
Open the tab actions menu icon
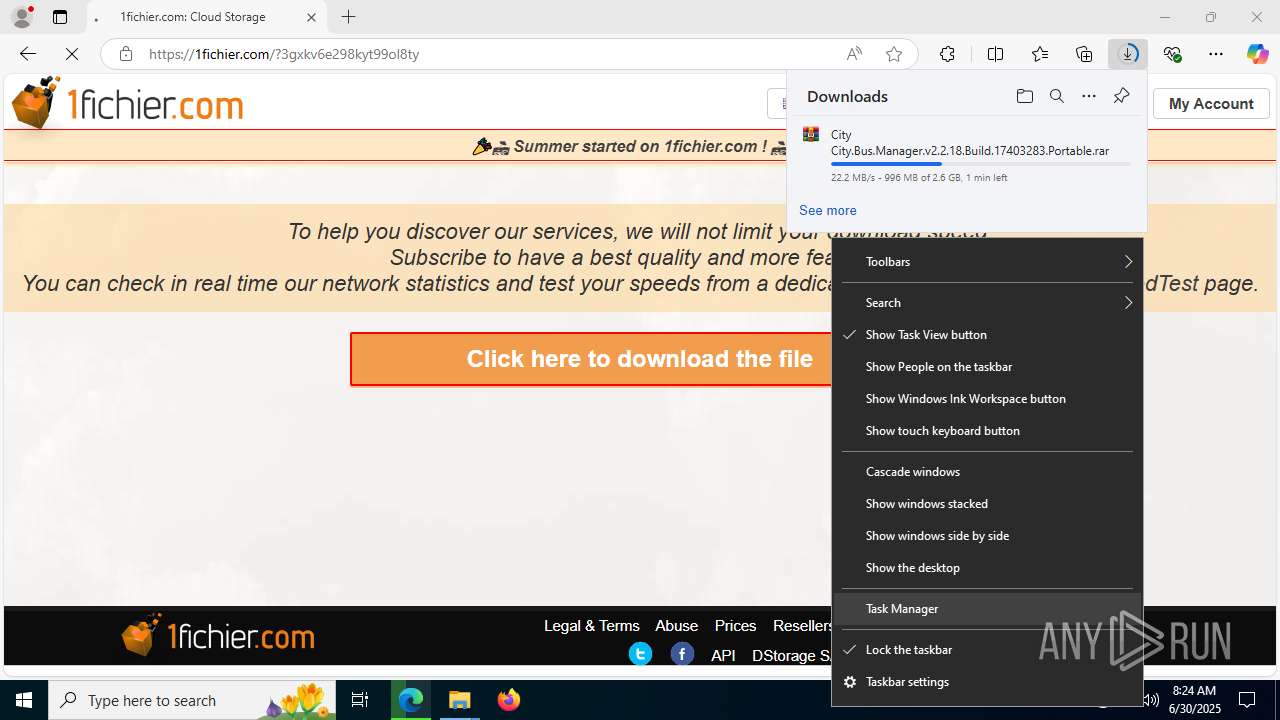[60, 17]
